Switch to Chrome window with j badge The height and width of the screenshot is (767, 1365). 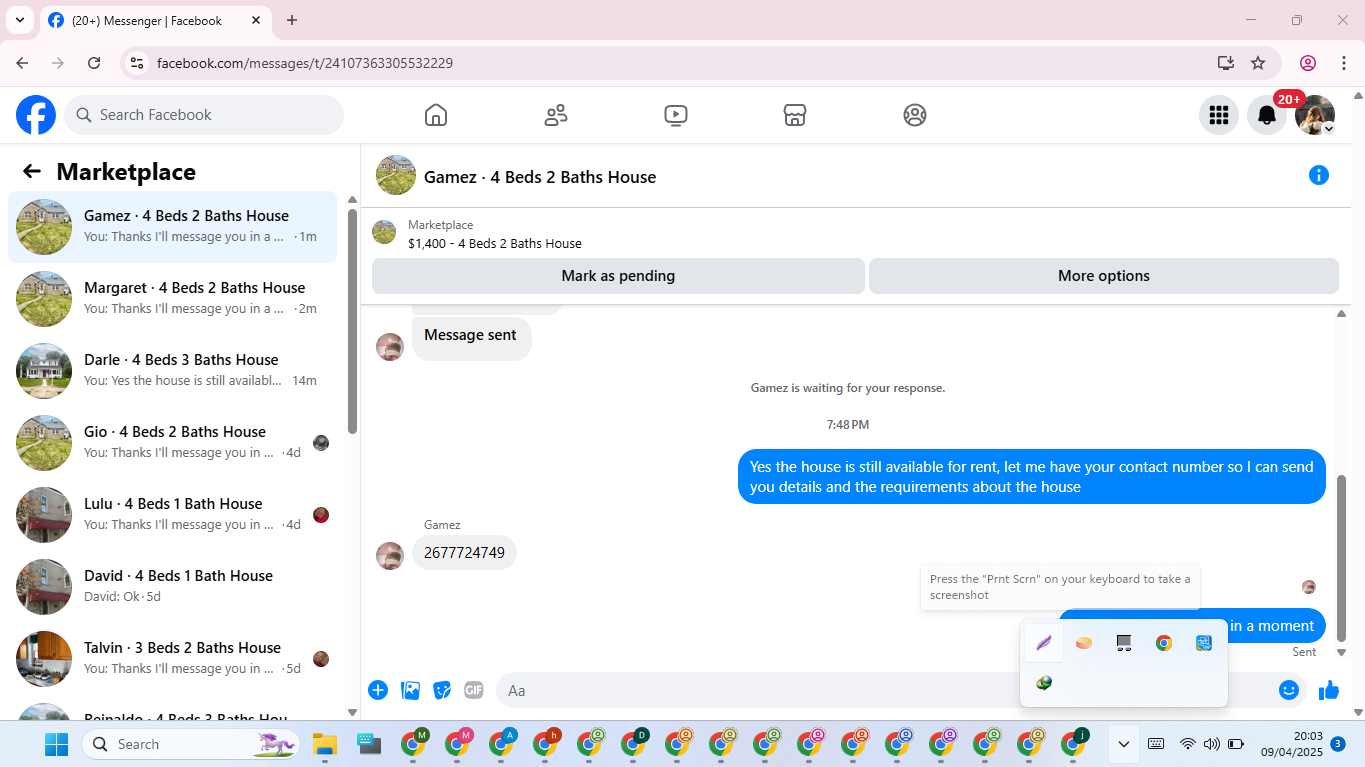coord(1074,743)
